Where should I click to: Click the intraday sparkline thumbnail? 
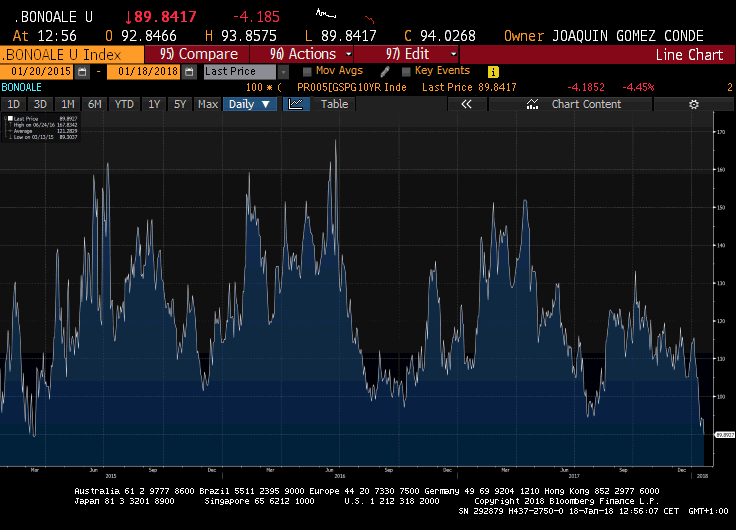click(x=326, y=14)
